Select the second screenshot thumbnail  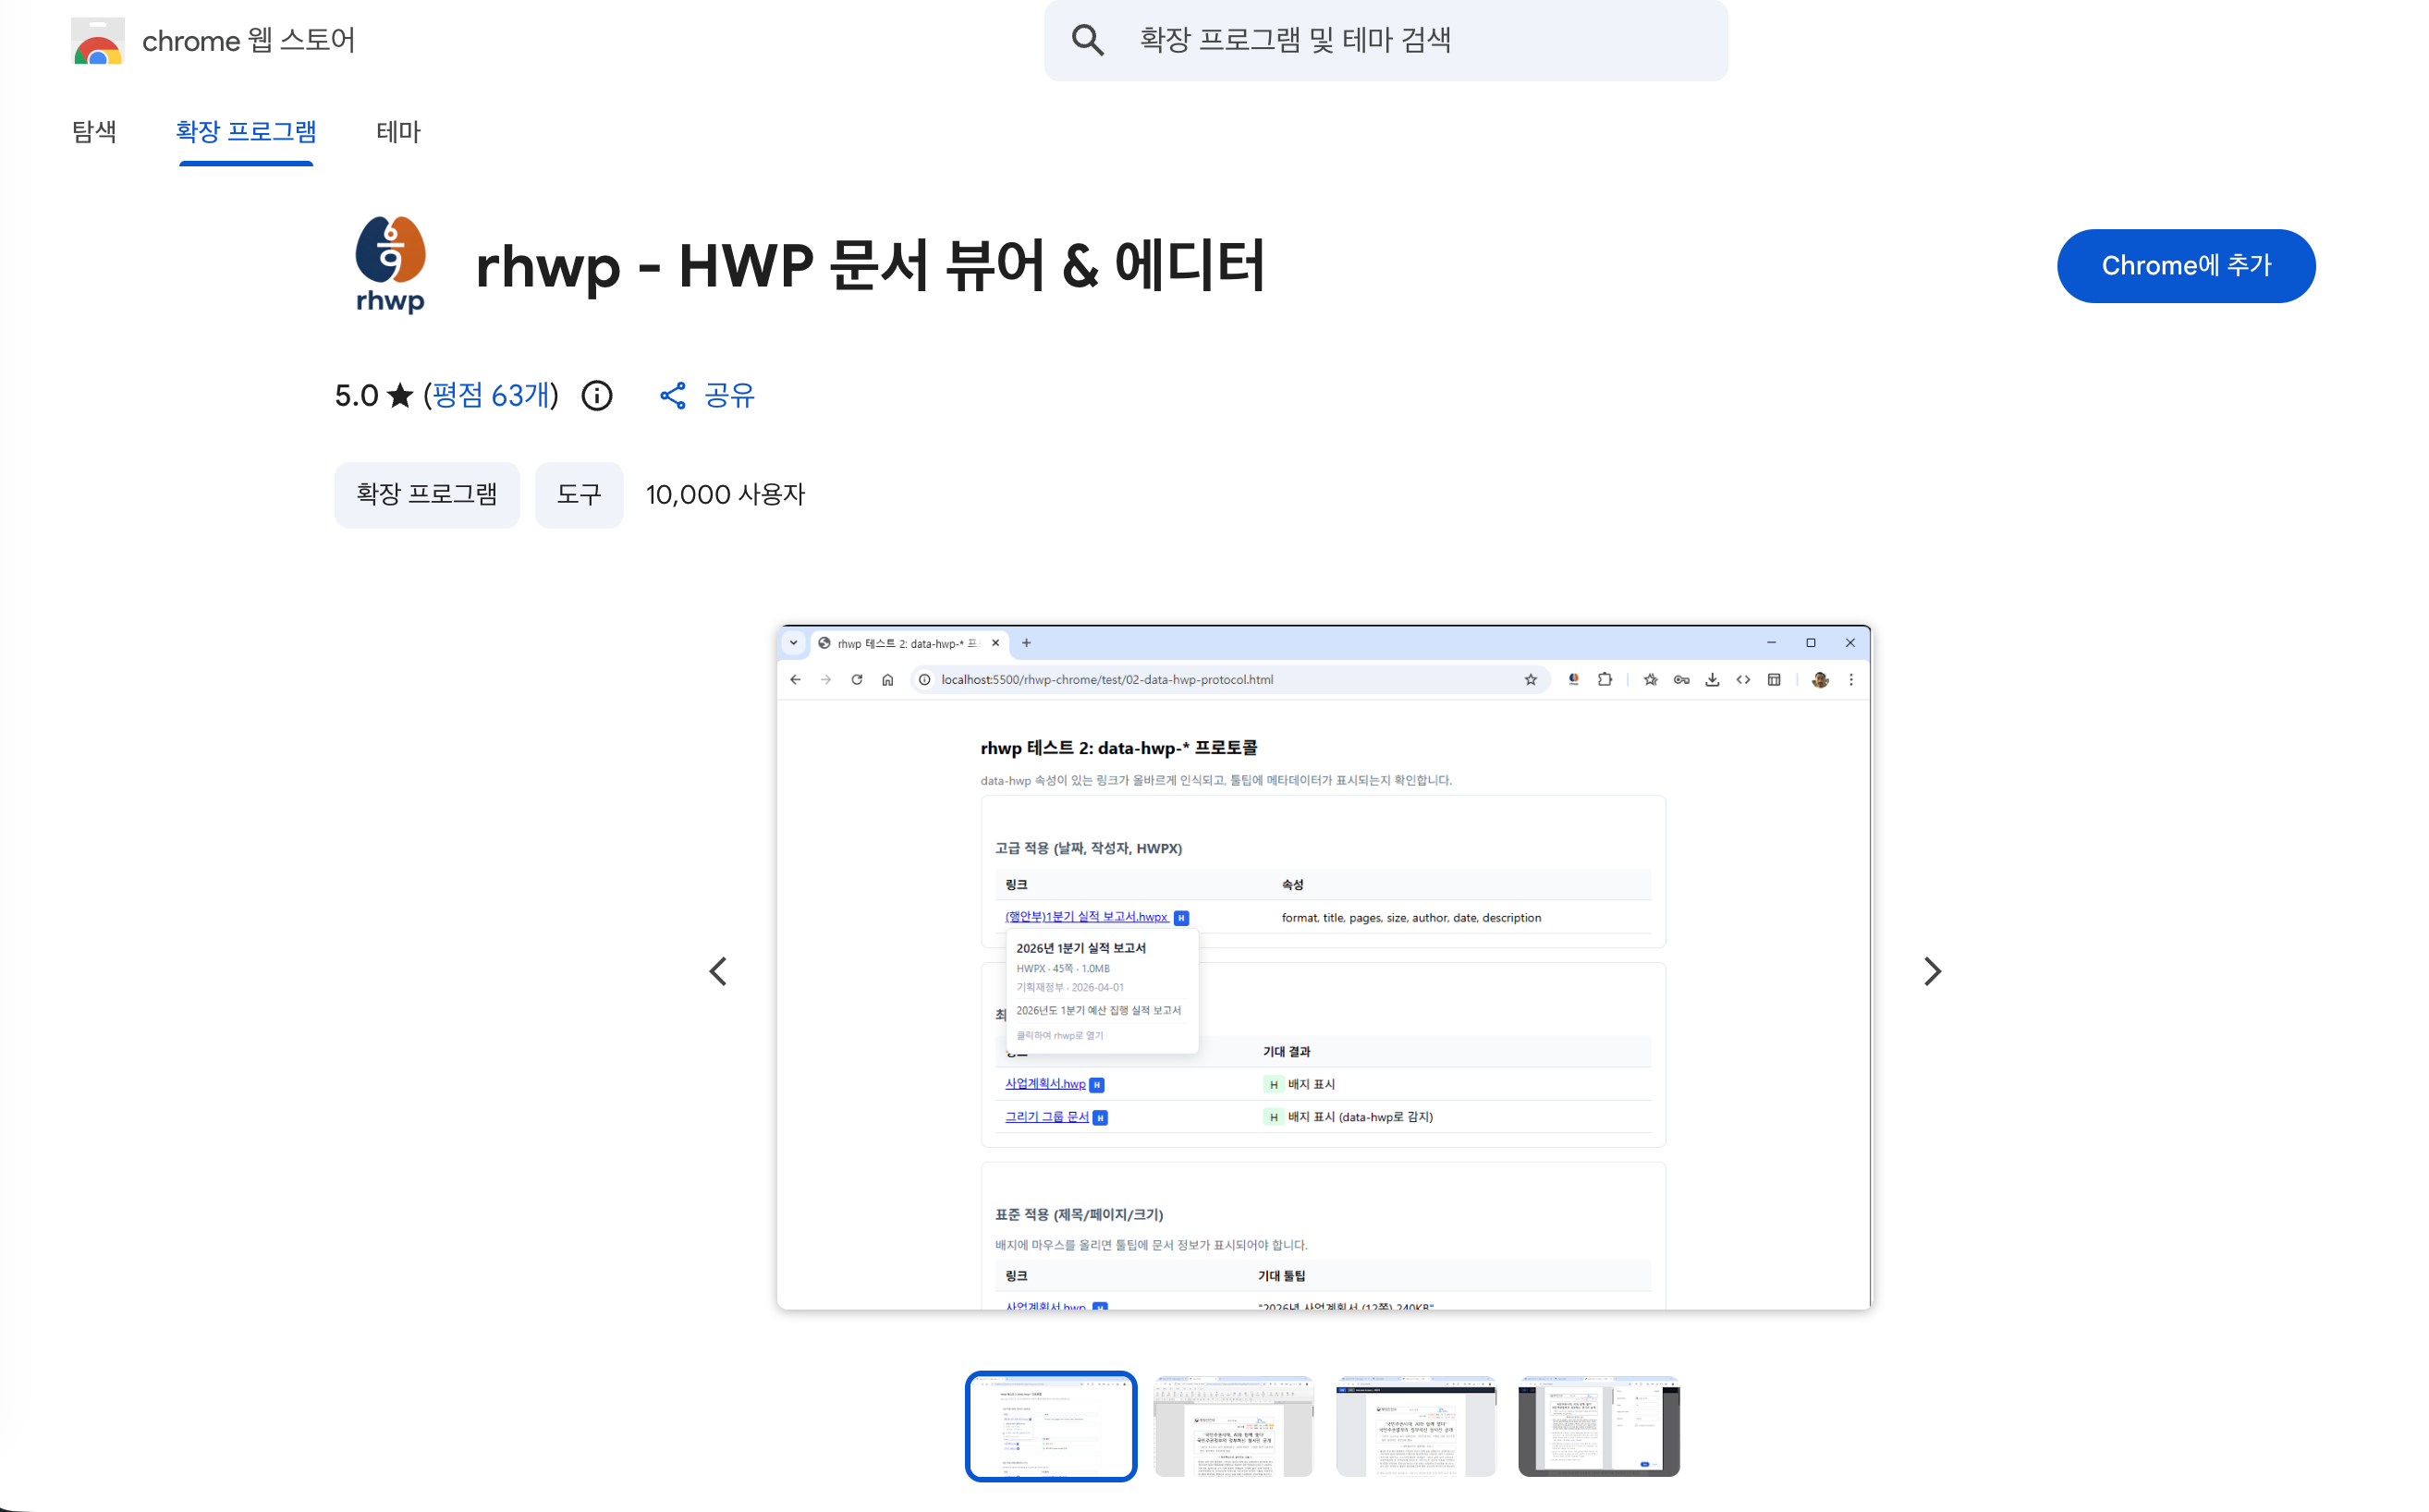point(1233,1426)
